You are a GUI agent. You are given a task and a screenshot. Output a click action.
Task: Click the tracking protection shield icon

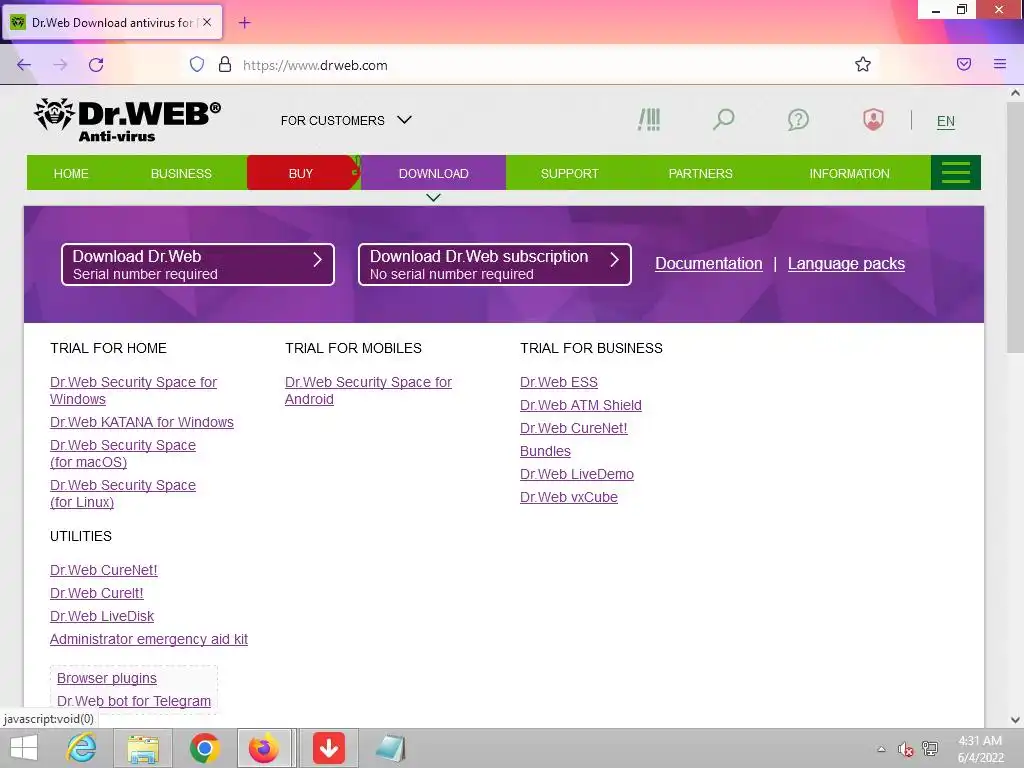pos(197,64)
